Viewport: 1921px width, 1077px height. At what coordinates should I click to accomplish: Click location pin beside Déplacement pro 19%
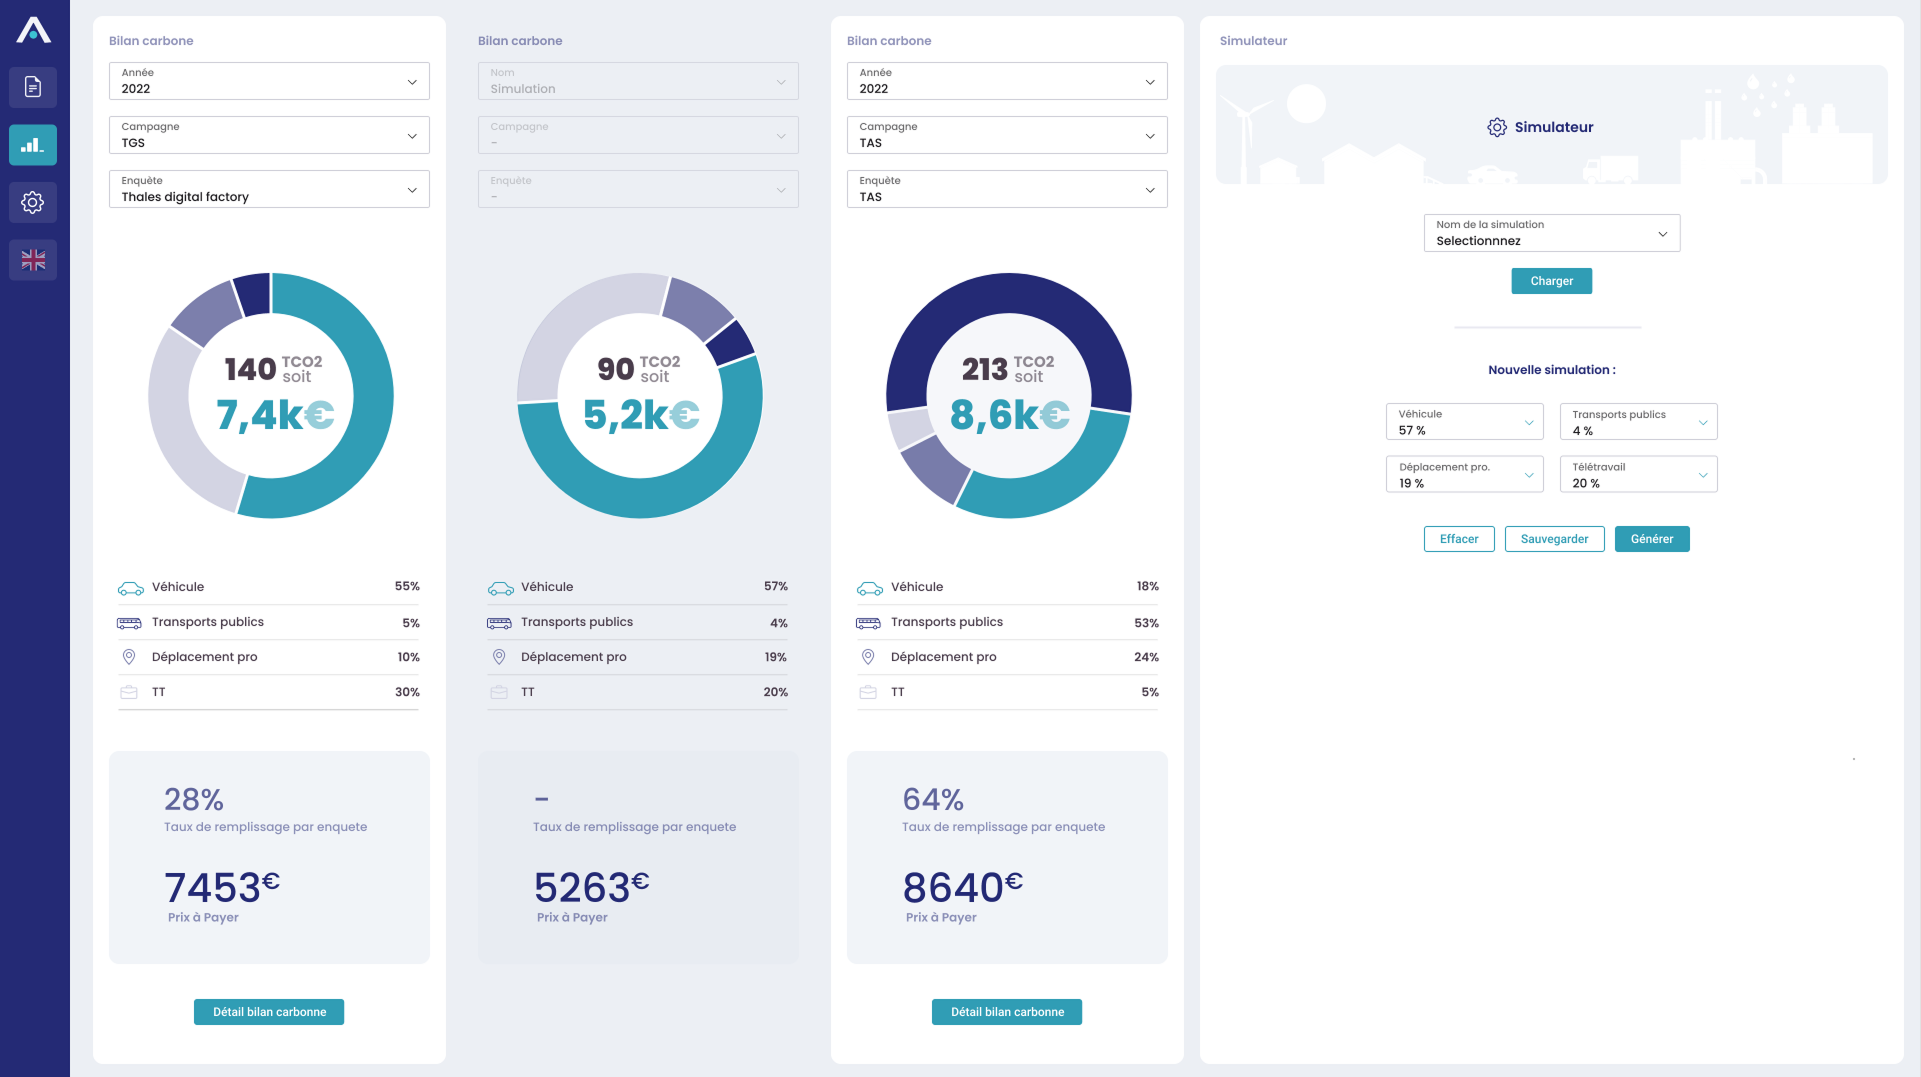click(499, 657)
